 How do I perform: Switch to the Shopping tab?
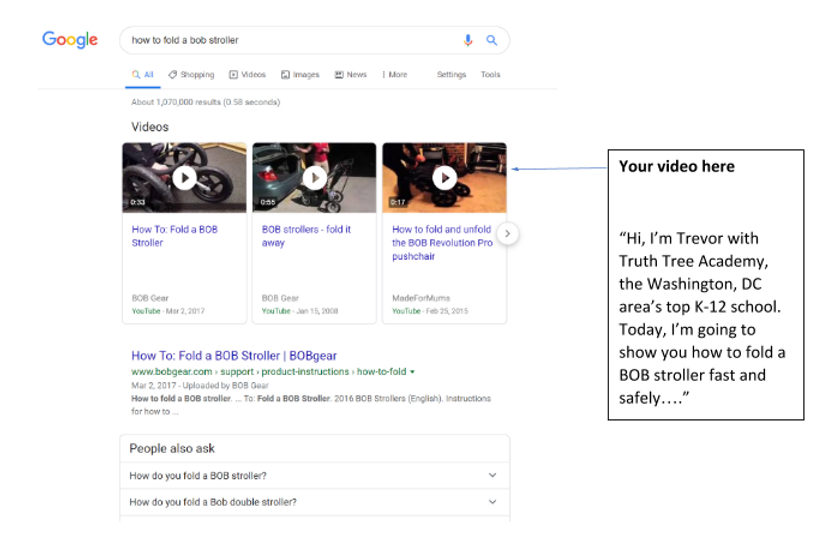(x=191, y=74)
